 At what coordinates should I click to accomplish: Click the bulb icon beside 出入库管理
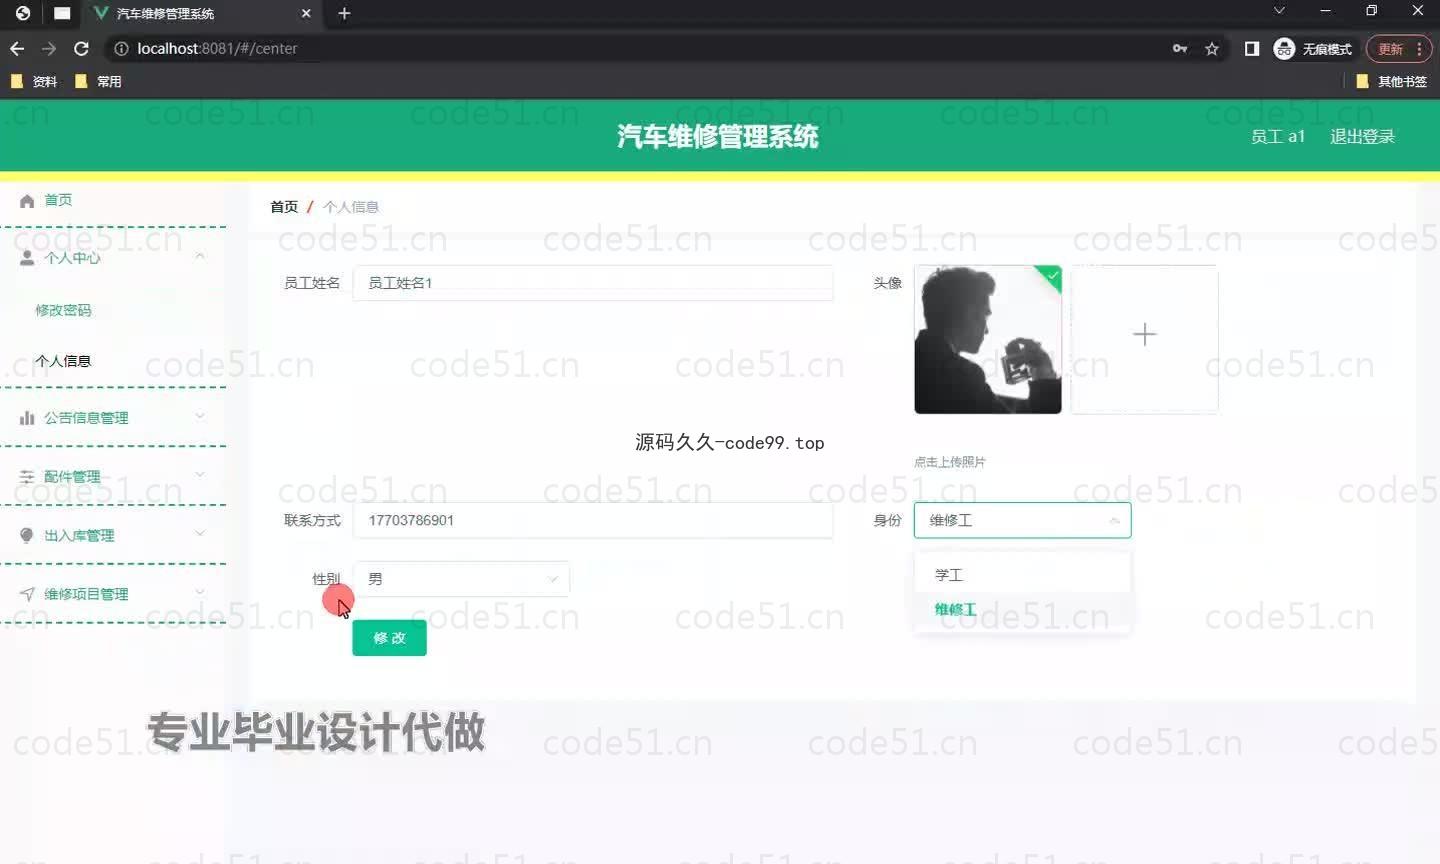point(27,535)
